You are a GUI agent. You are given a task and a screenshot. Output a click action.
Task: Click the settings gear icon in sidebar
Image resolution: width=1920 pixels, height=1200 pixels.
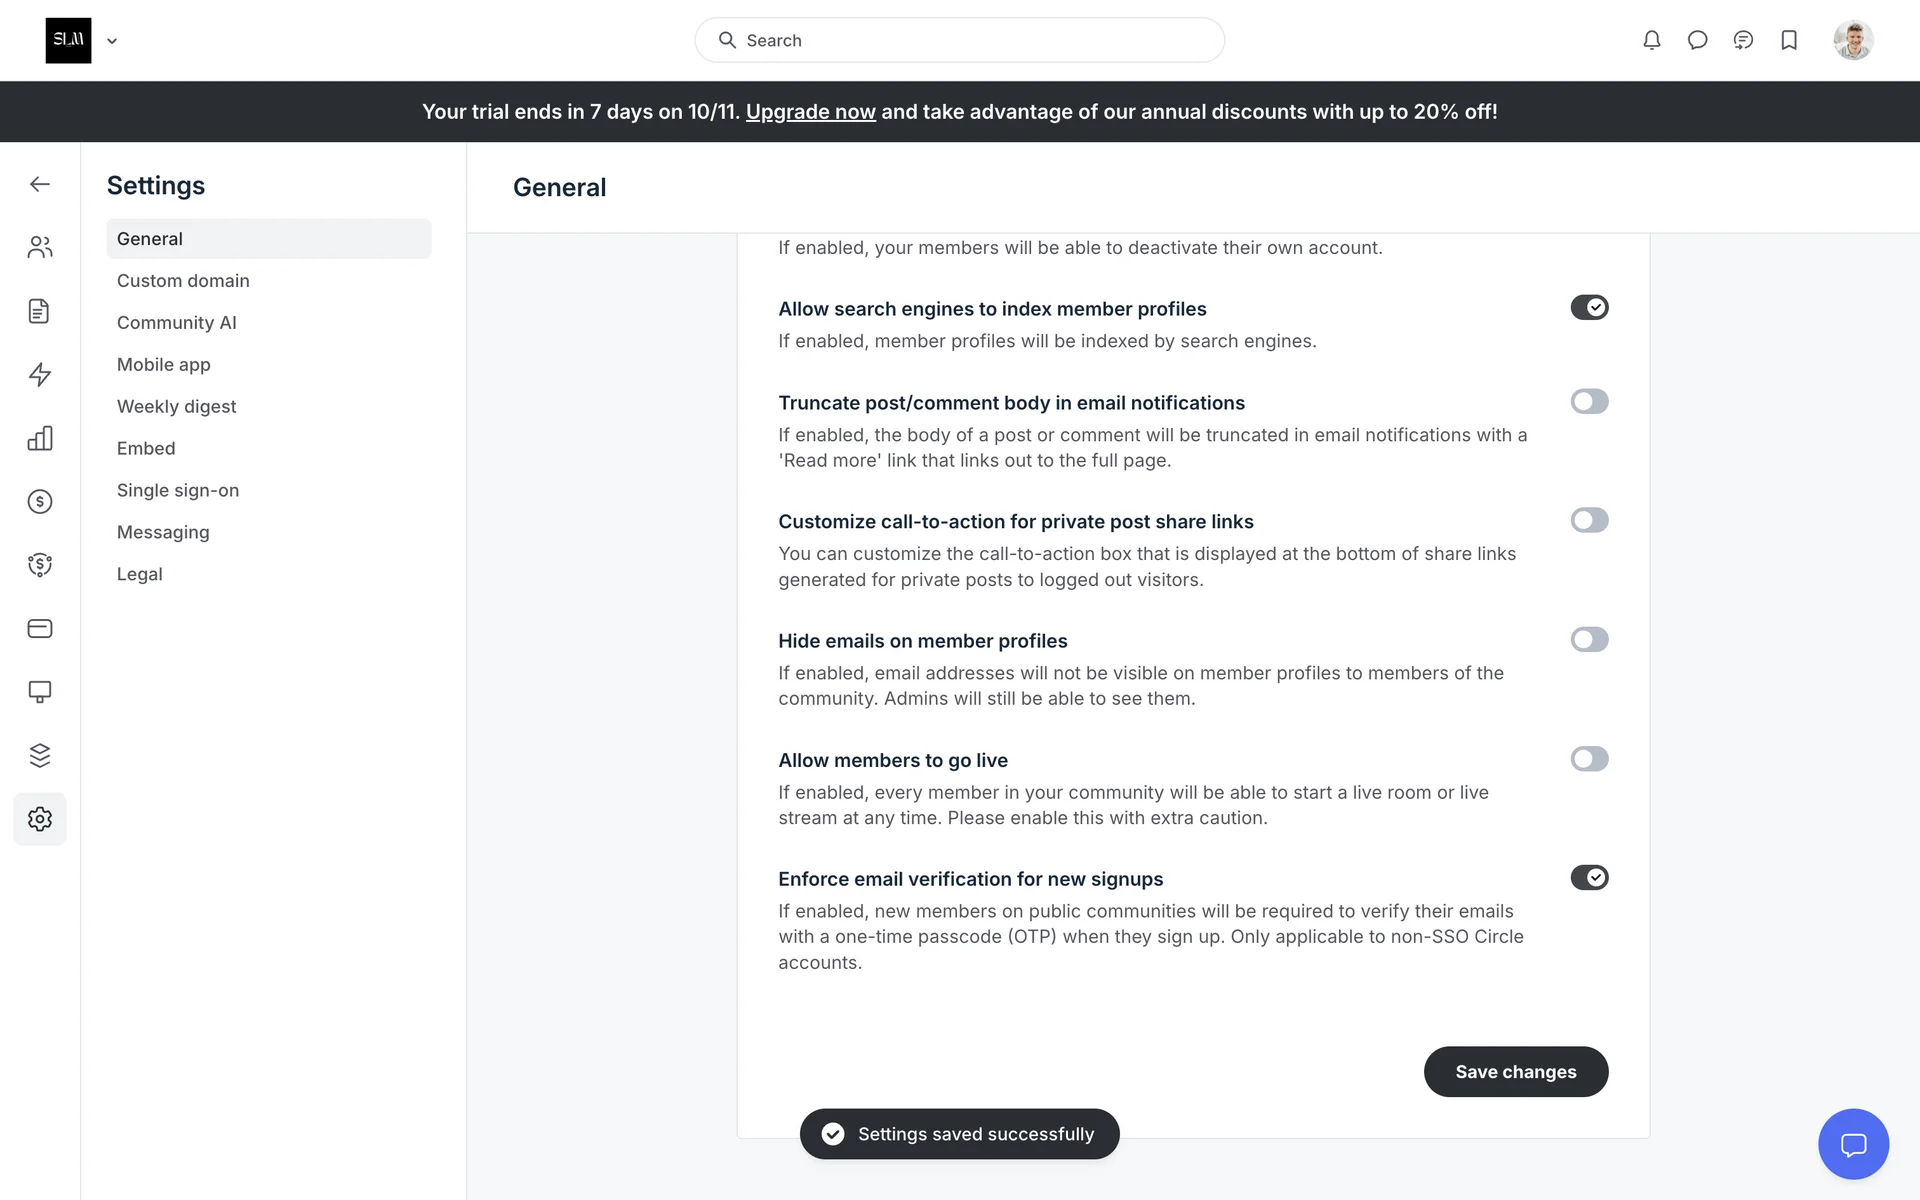coord(40,819)
